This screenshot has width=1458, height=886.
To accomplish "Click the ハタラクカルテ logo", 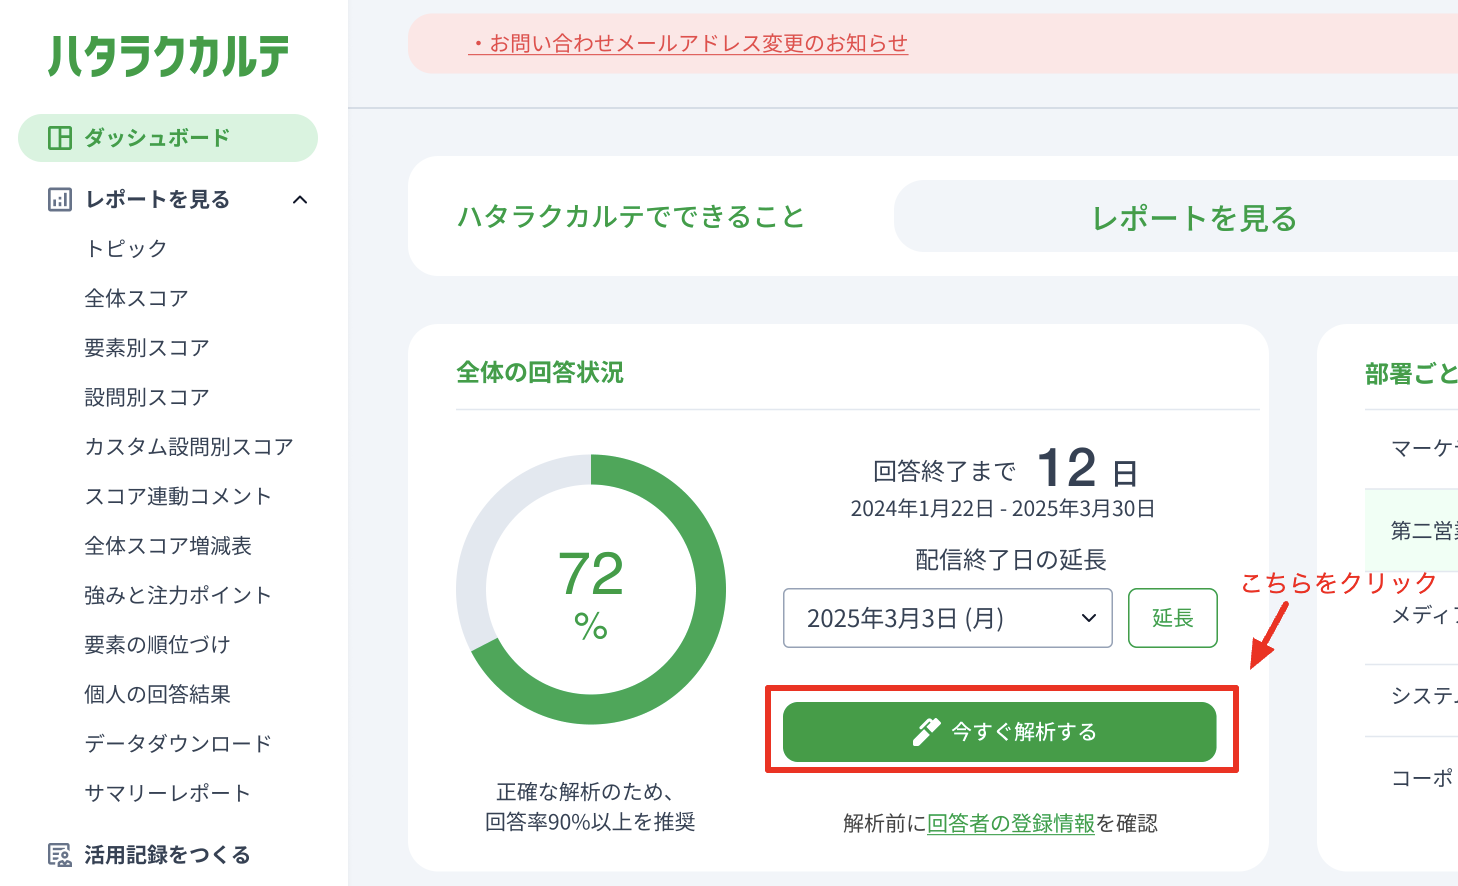I will point(169,56).
